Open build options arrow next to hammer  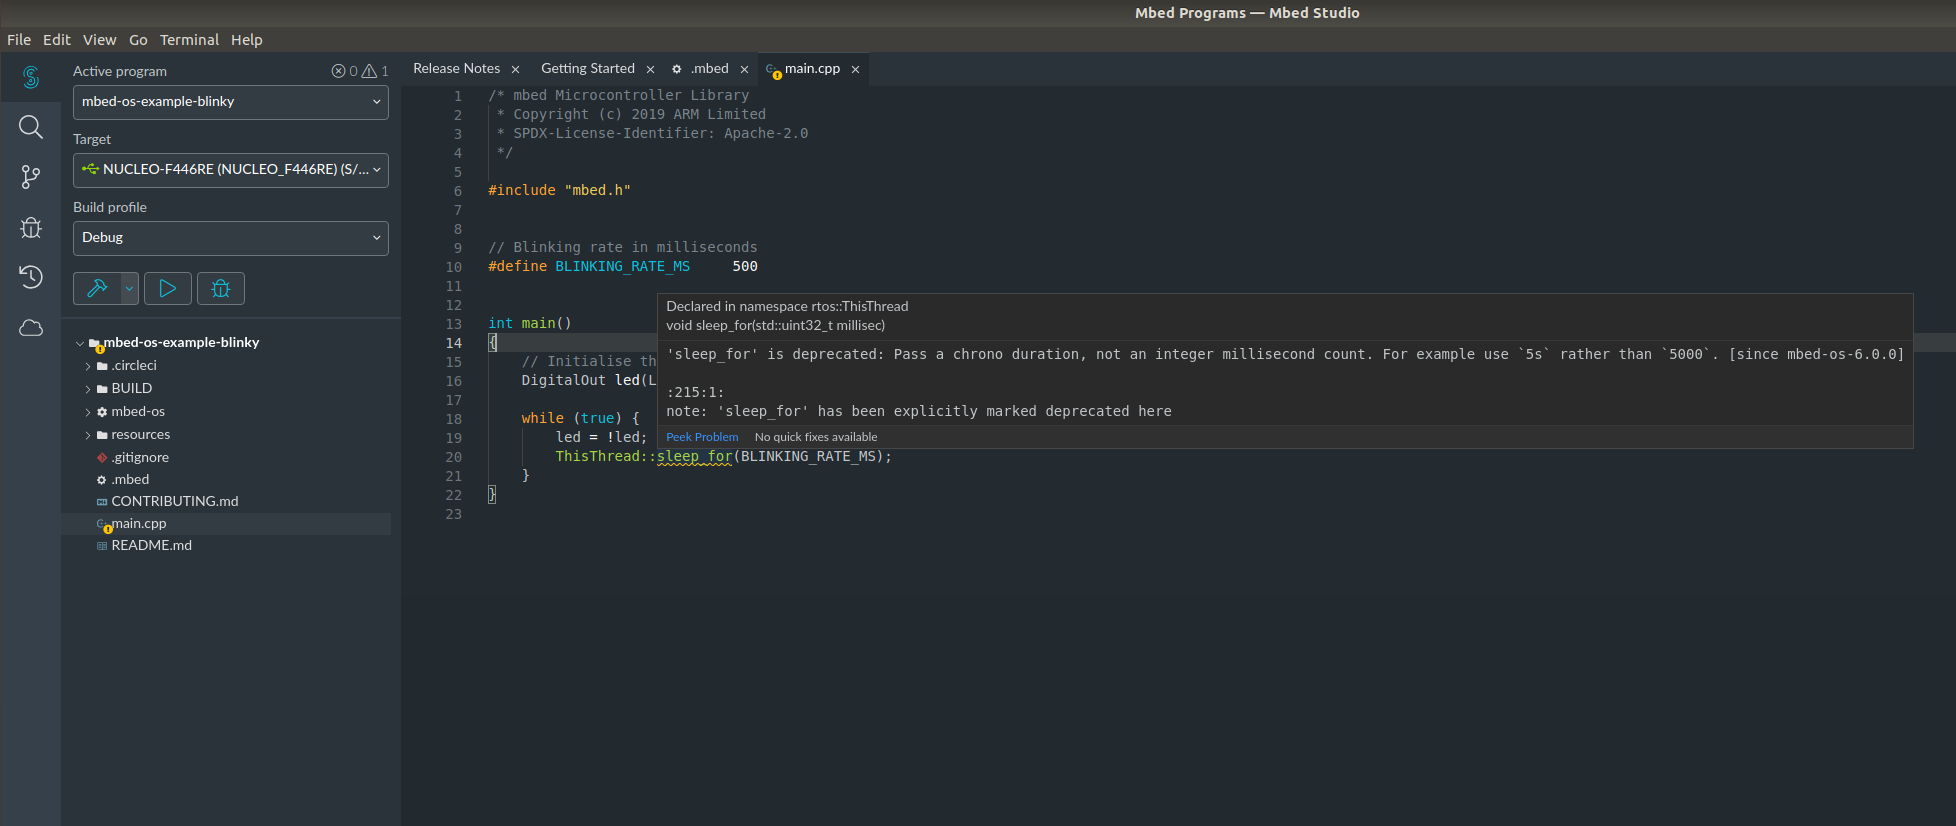click(x=129, y=288)
